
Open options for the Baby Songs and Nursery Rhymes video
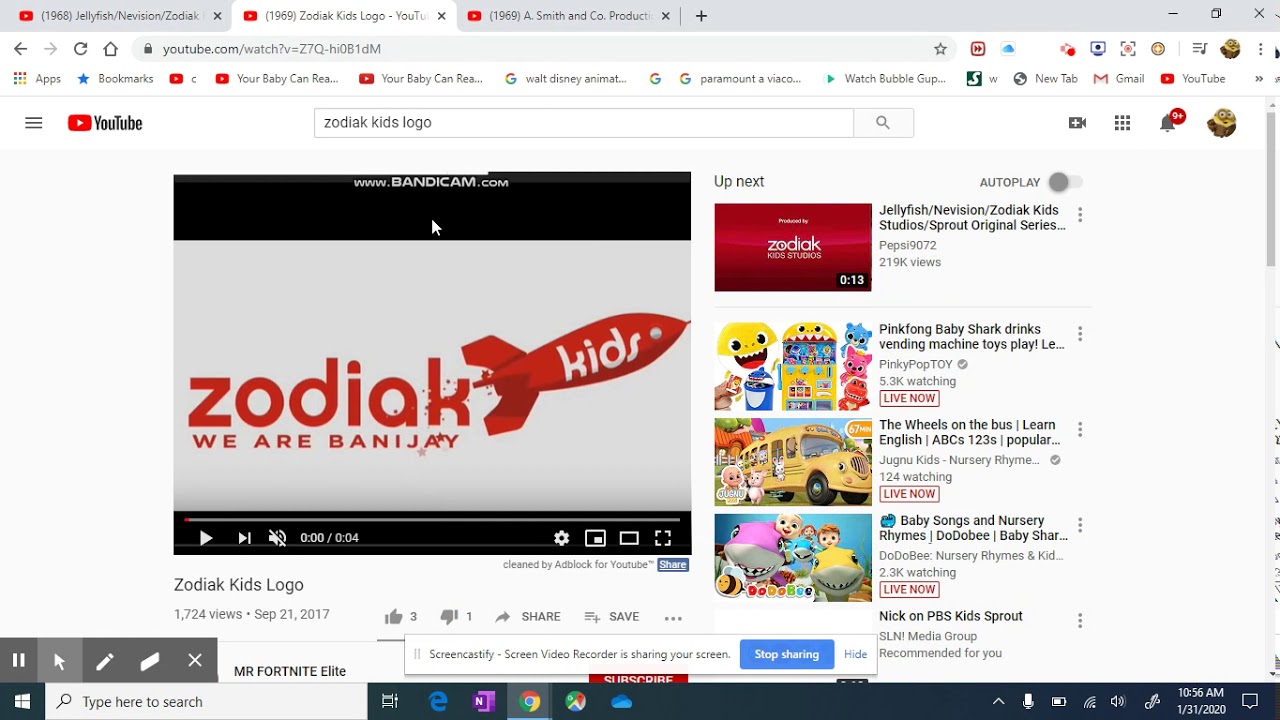[1080, 525]
